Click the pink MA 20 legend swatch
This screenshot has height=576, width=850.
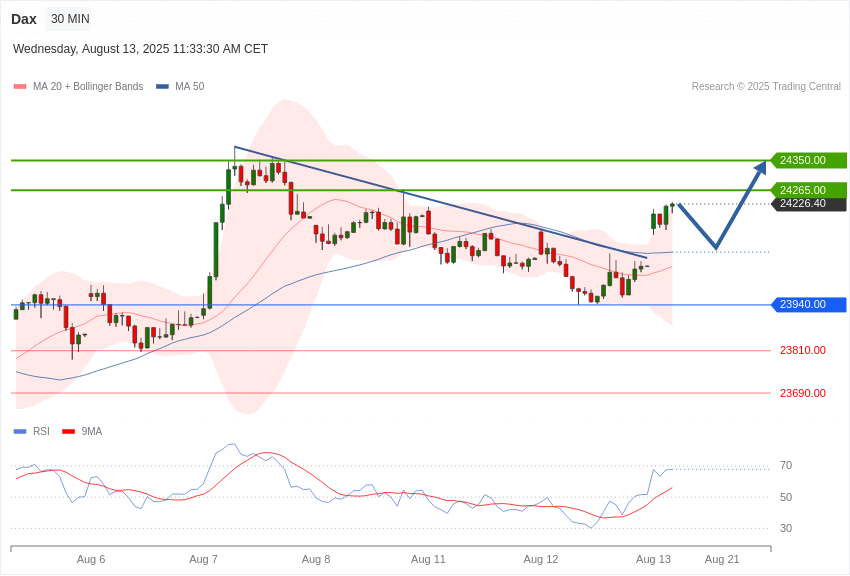[20, 87]
